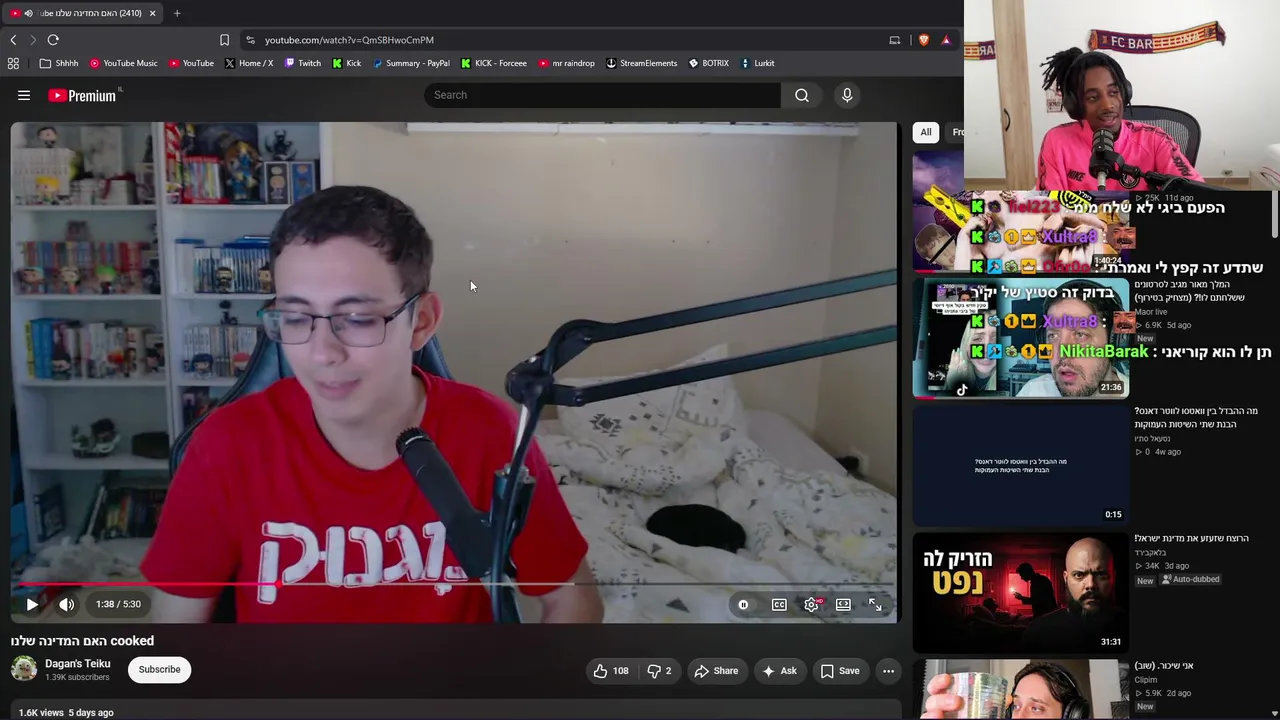The height and width of the screenshot is (720, 1280).
Task: Open the Lurkit bookmark
Action: point(758,63)
